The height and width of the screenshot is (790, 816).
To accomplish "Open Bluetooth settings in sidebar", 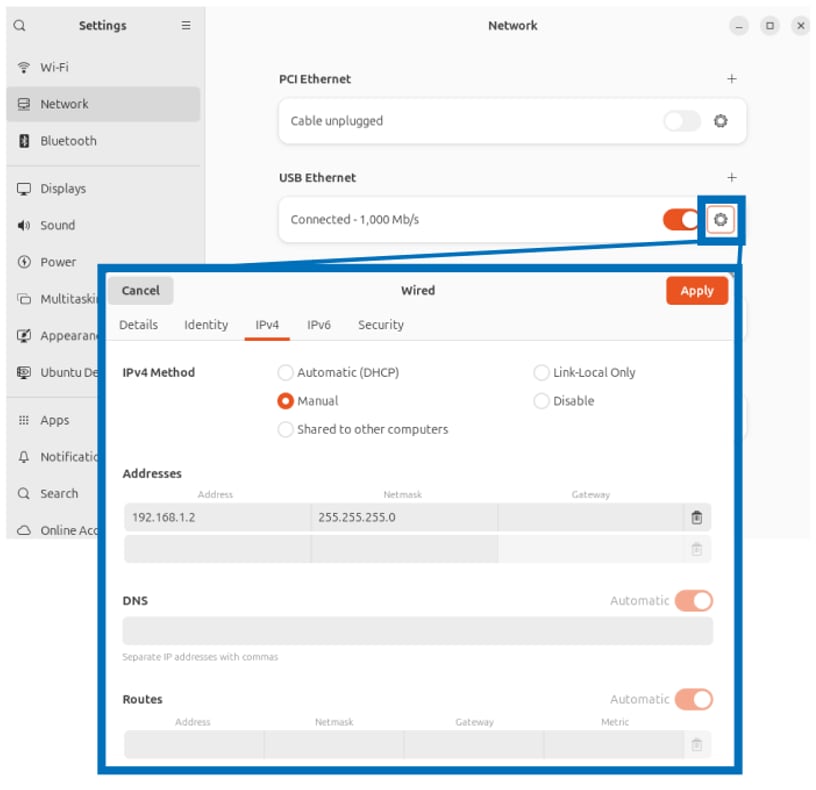I will click(x=68, y=141).
